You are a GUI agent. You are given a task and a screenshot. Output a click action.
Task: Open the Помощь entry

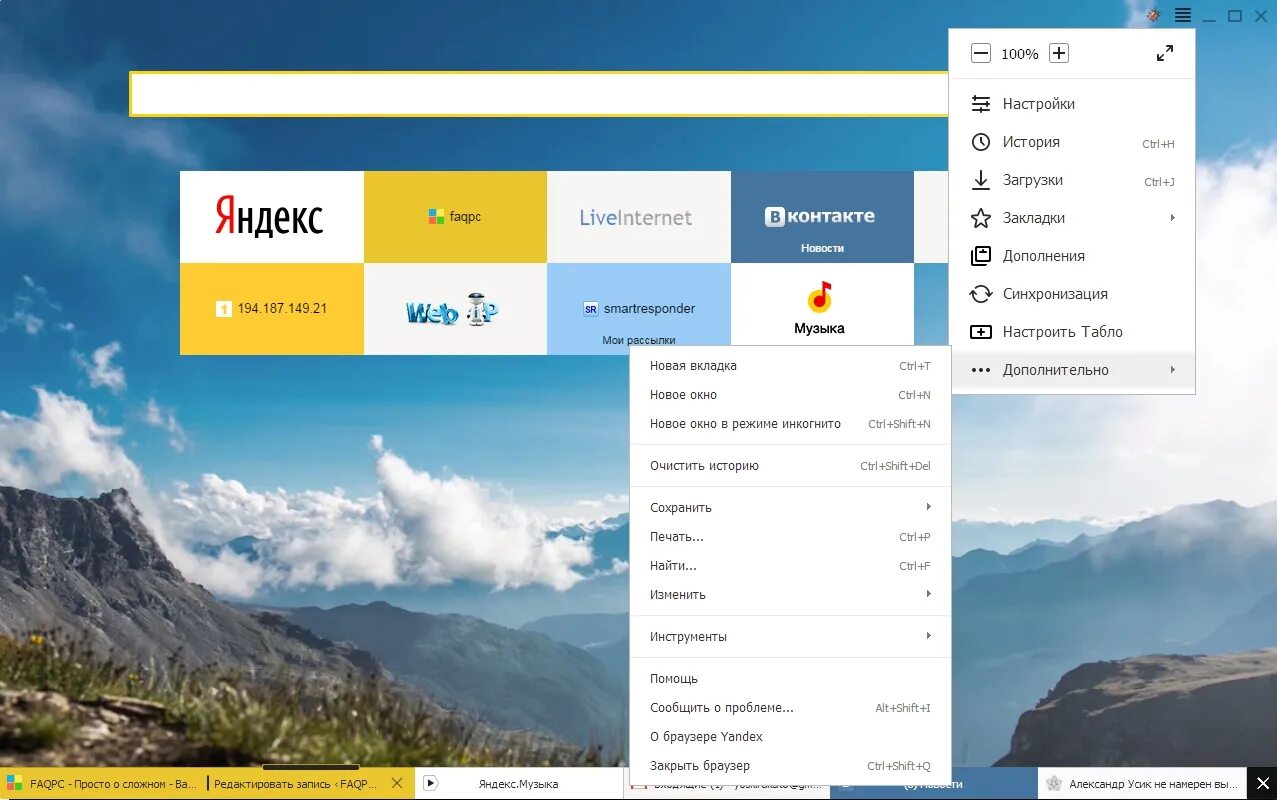tap(790, 679)
